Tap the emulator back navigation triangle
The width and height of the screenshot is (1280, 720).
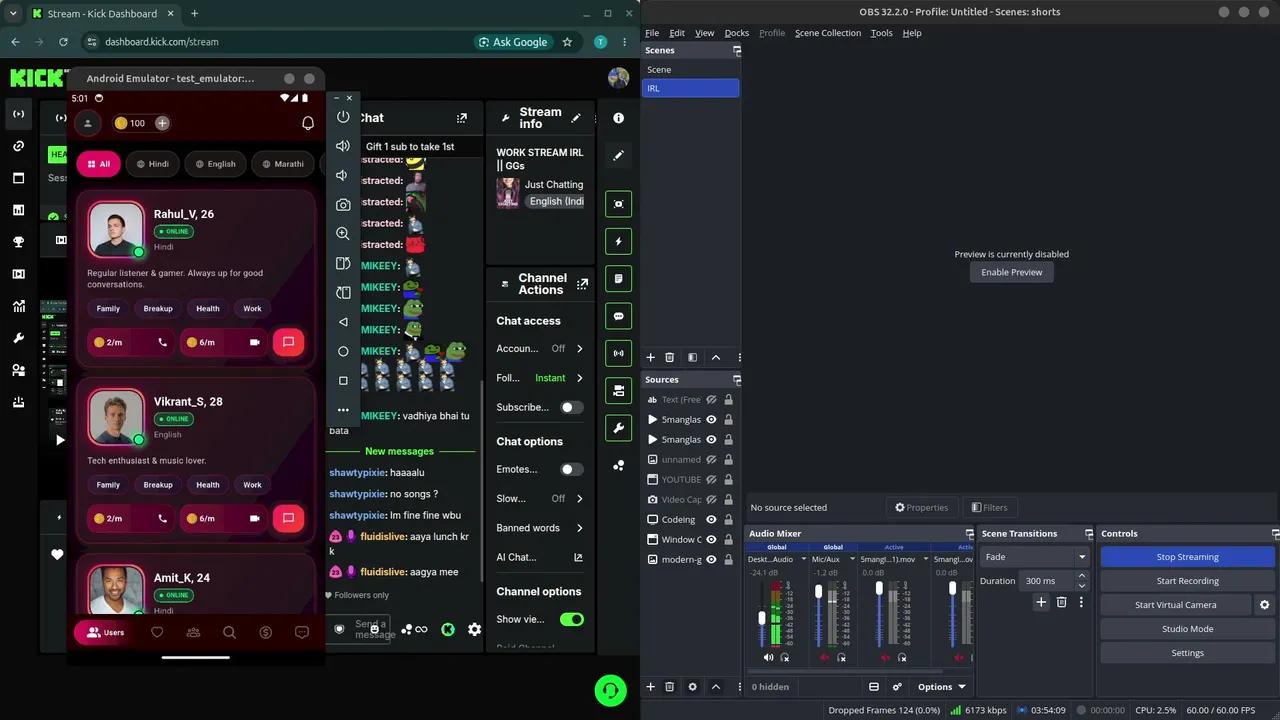click(343, 322)
